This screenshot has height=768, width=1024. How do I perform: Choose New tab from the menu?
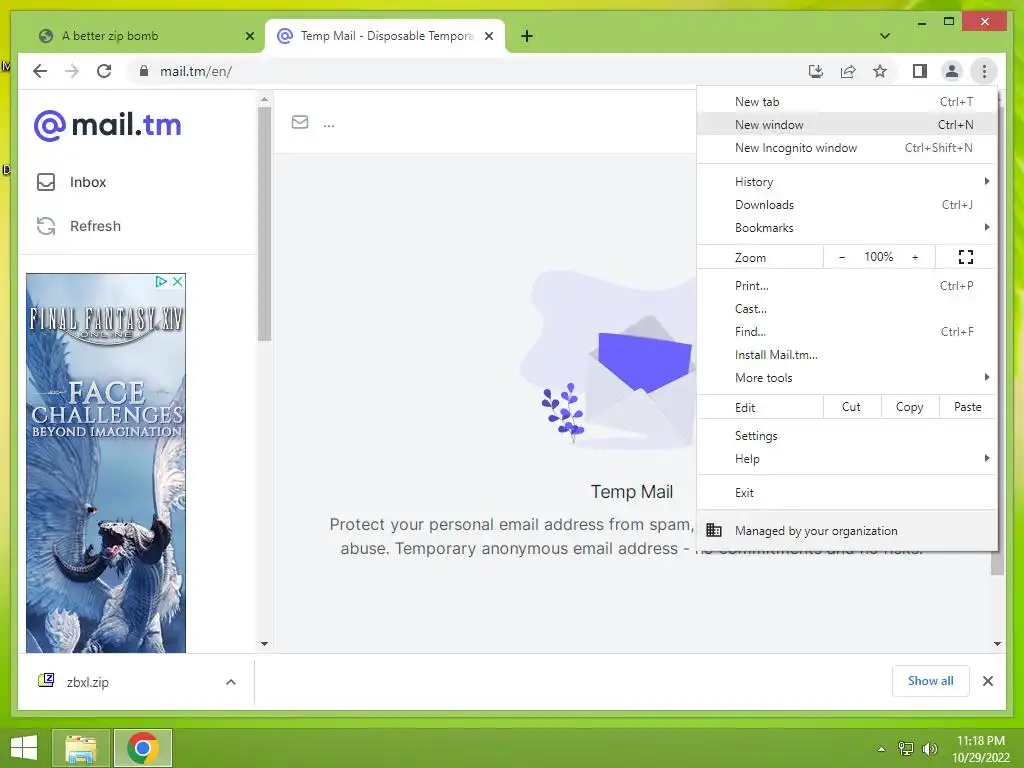846,102
